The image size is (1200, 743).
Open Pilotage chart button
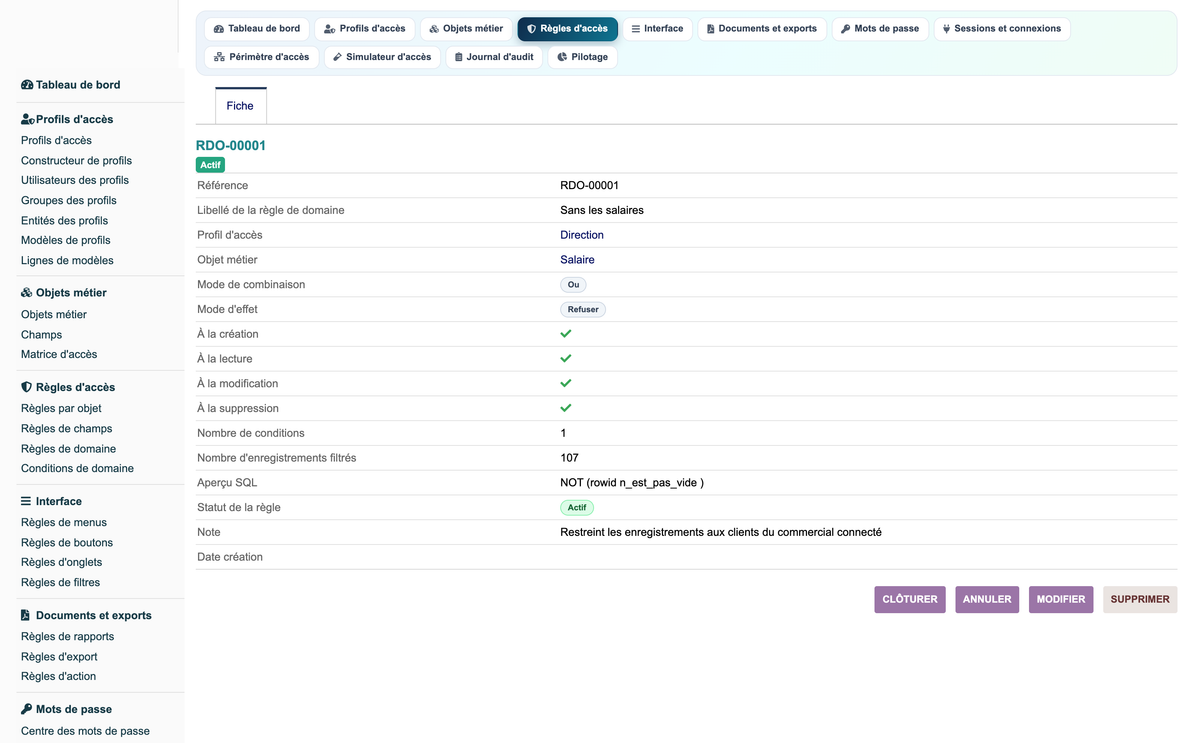tap(582, 57)
